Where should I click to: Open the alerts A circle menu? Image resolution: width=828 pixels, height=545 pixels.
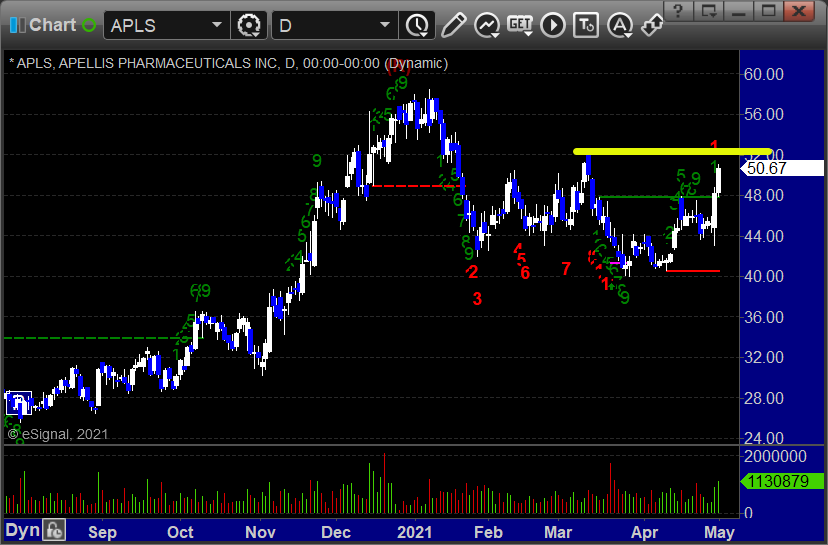point(619,25)
